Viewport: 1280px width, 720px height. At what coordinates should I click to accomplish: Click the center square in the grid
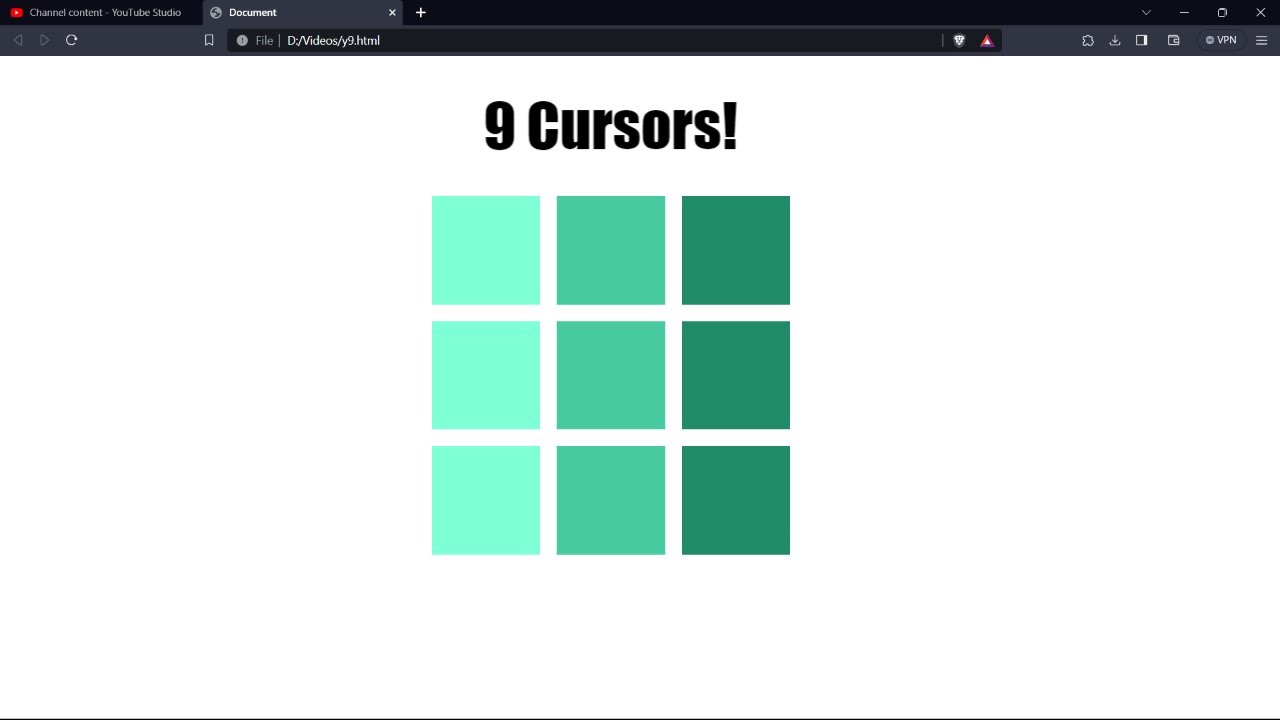pos(610,375)
